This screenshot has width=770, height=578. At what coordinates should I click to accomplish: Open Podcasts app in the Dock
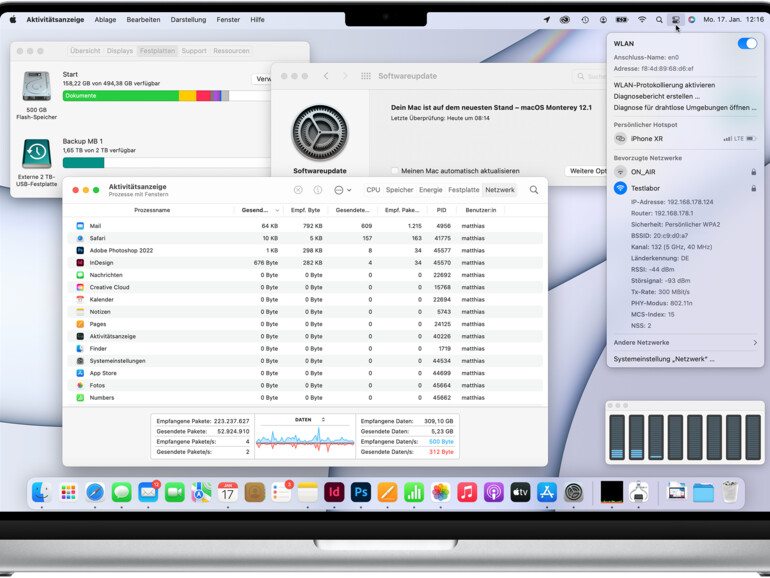click(x=494, y=492)
